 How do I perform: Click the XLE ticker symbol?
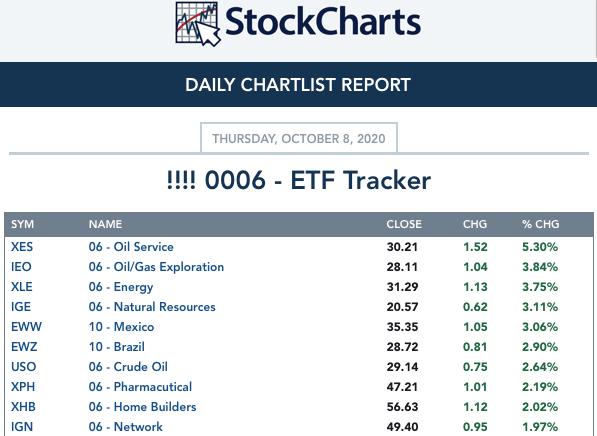click(x=22, y=287)
